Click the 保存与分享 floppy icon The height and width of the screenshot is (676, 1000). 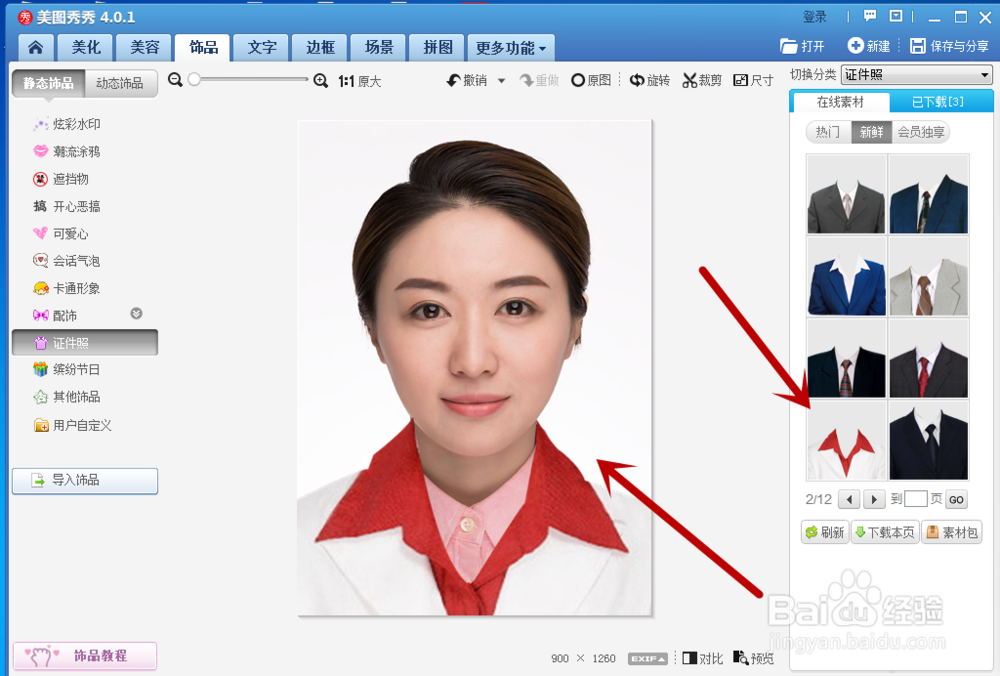tap(918, 46)
